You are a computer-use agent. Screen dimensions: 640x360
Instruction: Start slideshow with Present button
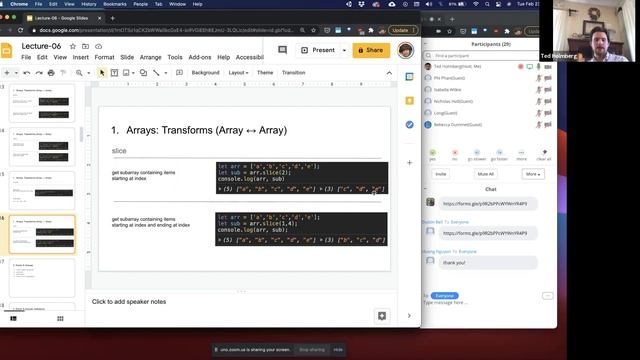tap(318, 50)
